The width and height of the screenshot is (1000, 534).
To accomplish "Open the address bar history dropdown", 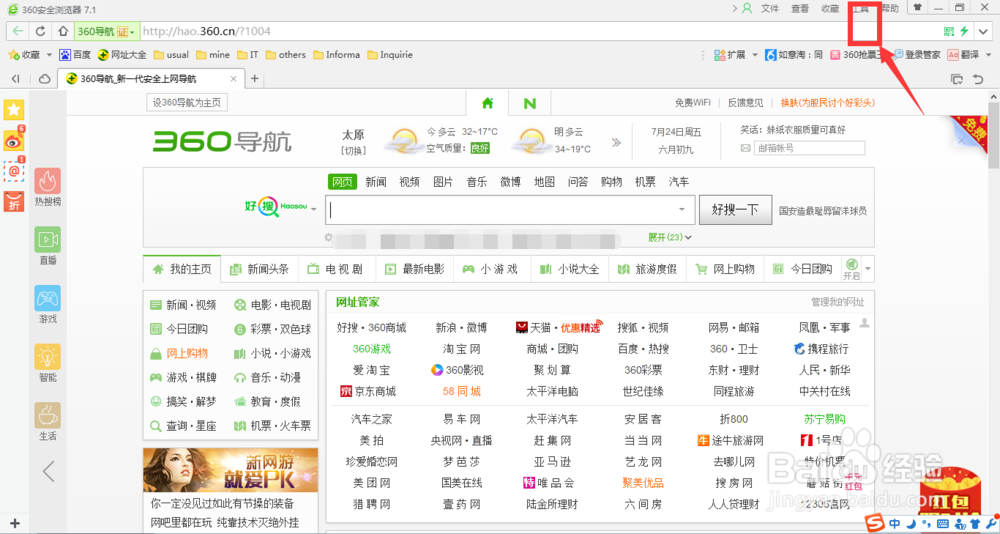I will tap(983, 31).
